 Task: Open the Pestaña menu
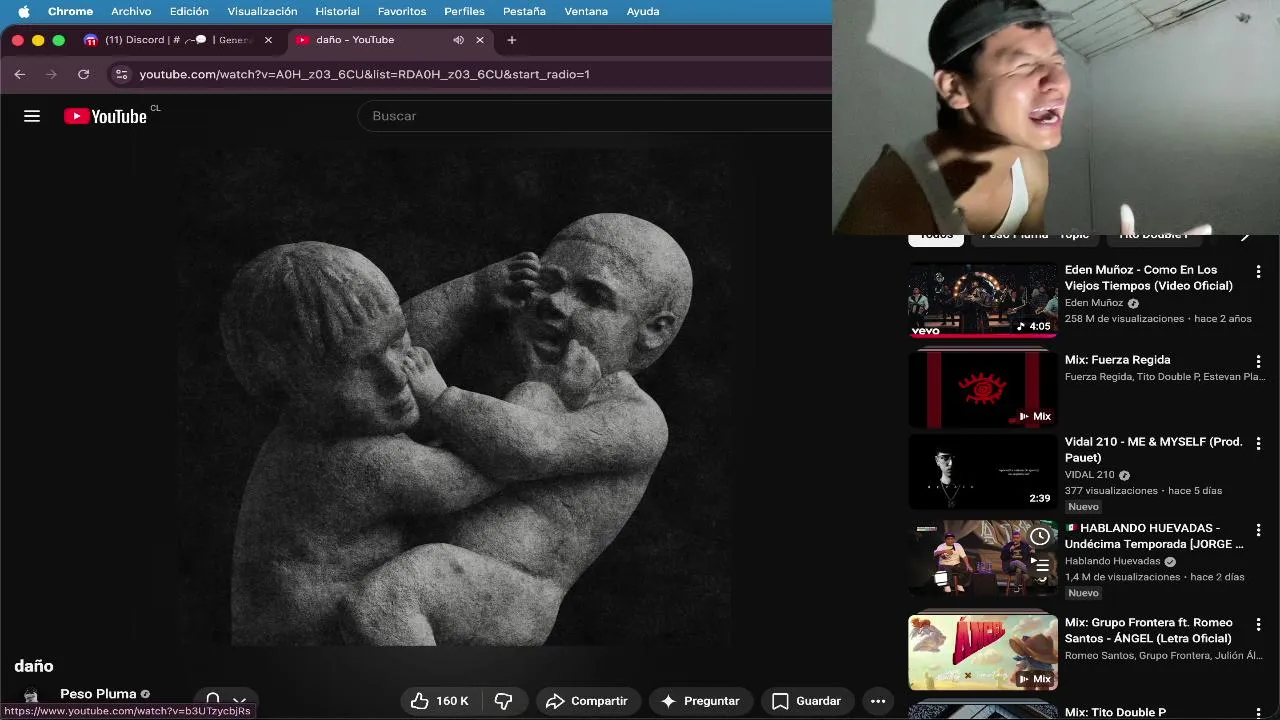tap(524, 11)
